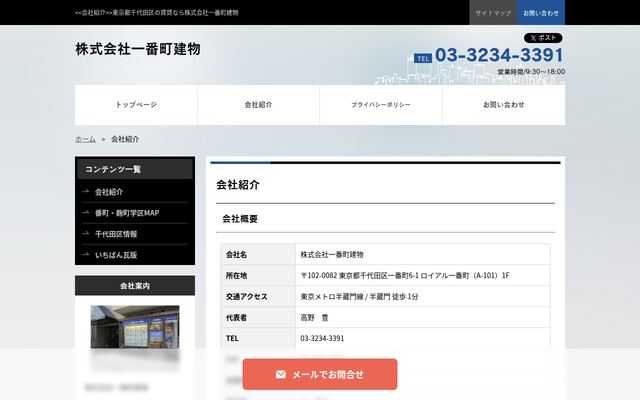Go to トップページ in navigation menu

coord(136,105)
